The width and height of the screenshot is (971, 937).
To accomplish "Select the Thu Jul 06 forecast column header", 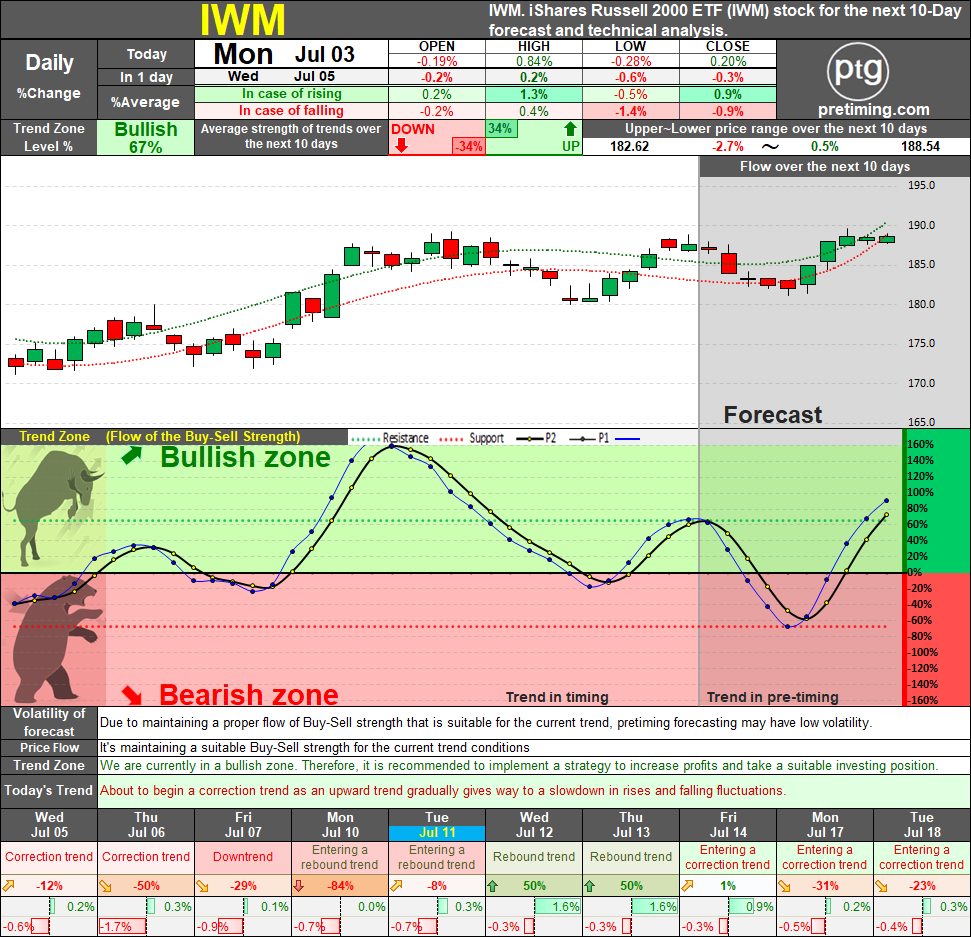I will pyautogui.click(x=146, y=825).
